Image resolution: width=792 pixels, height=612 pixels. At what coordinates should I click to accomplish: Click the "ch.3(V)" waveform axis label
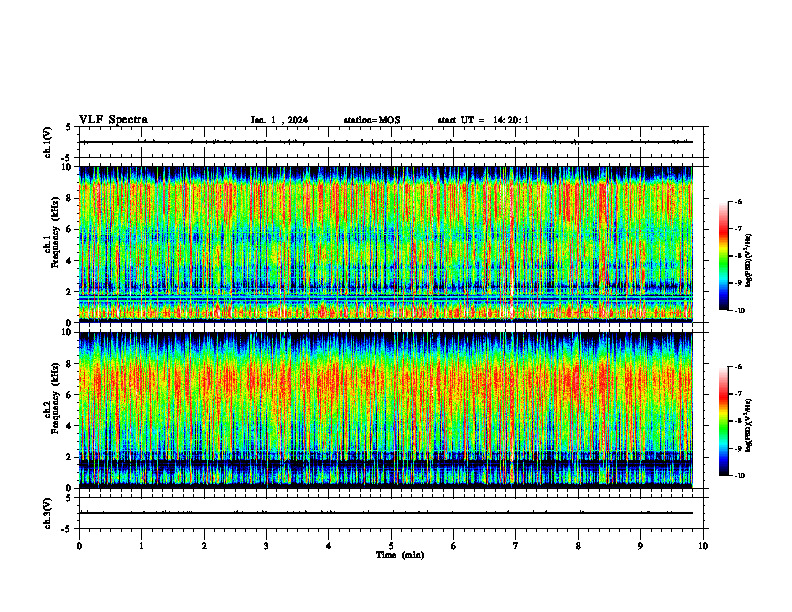point(47,513)
